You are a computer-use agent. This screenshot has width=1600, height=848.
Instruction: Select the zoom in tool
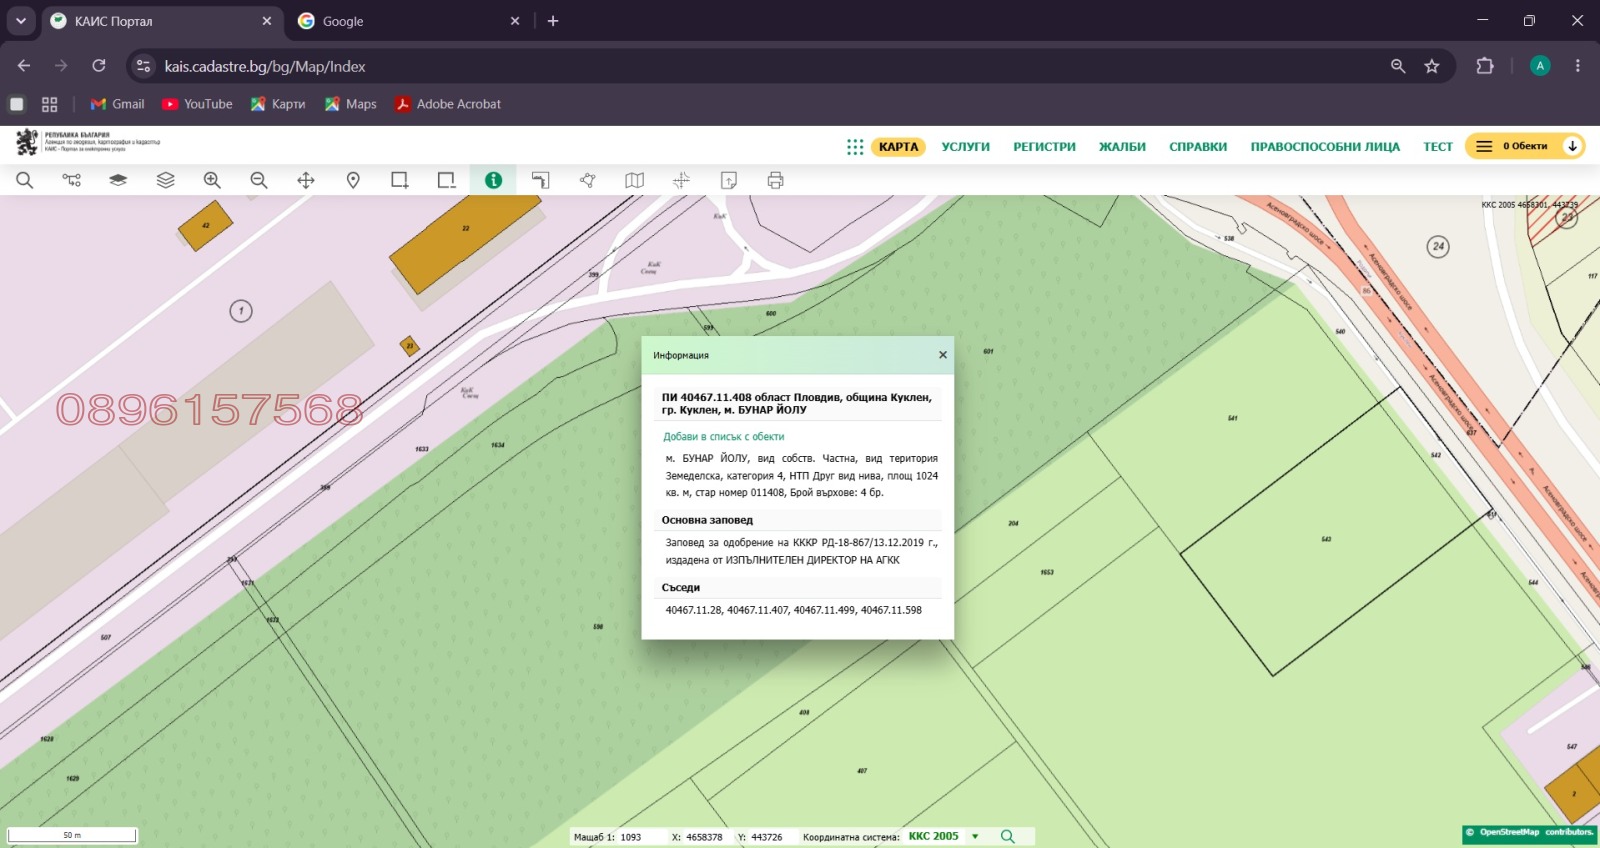tap(212, 180)
